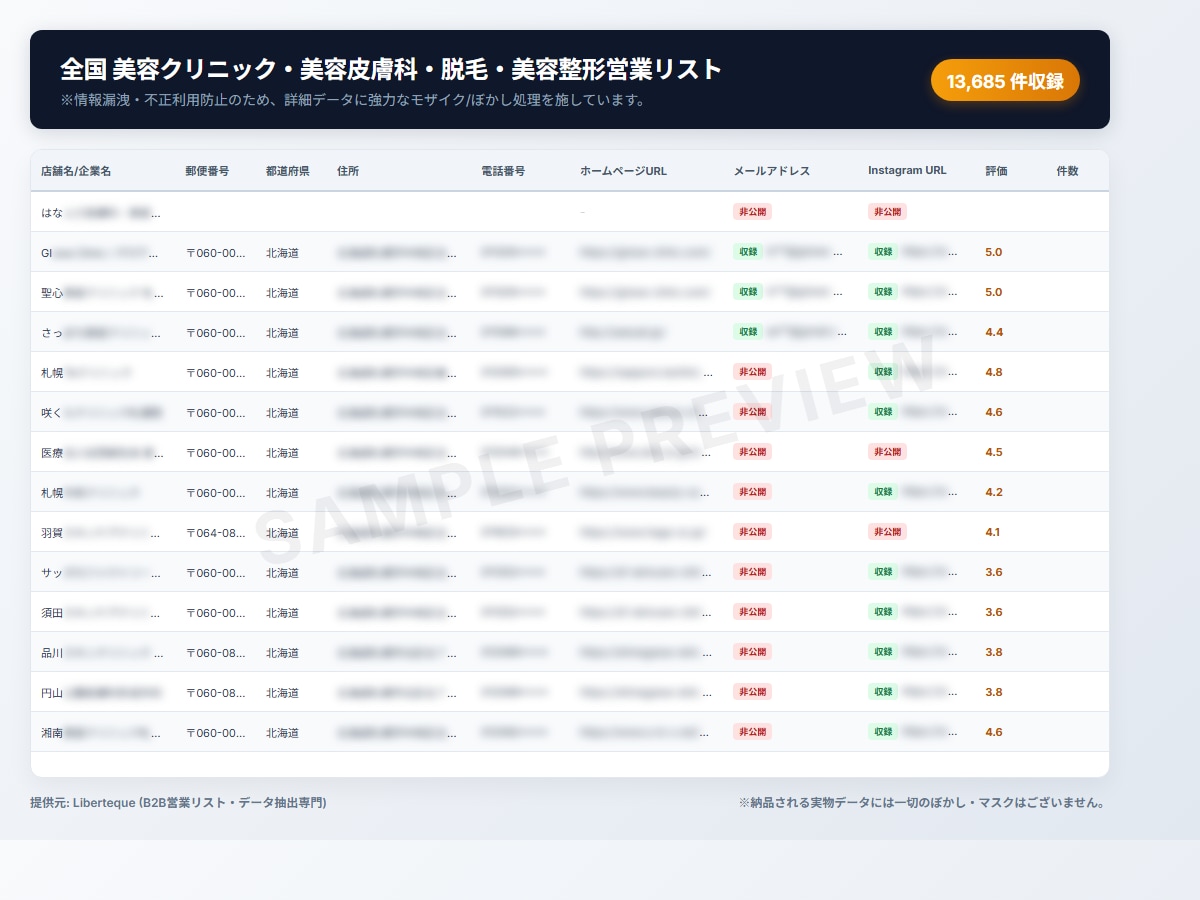
Task: Sort by 店舗名/企業名 column header
Action: [76, 171]
